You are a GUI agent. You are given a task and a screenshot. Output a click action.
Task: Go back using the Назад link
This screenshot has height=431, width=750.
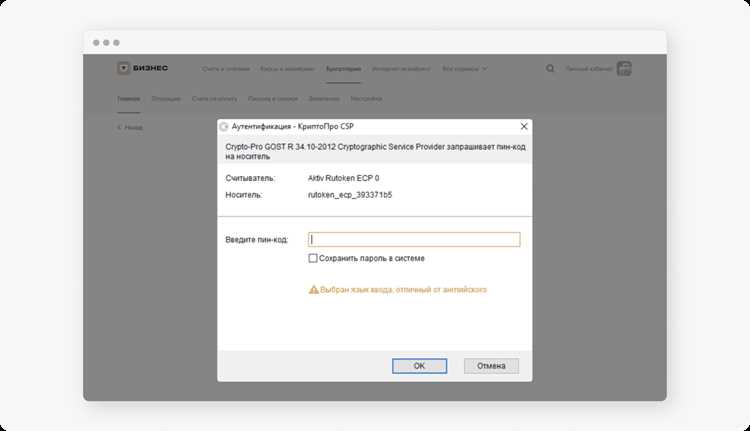(x=130, y=127)
